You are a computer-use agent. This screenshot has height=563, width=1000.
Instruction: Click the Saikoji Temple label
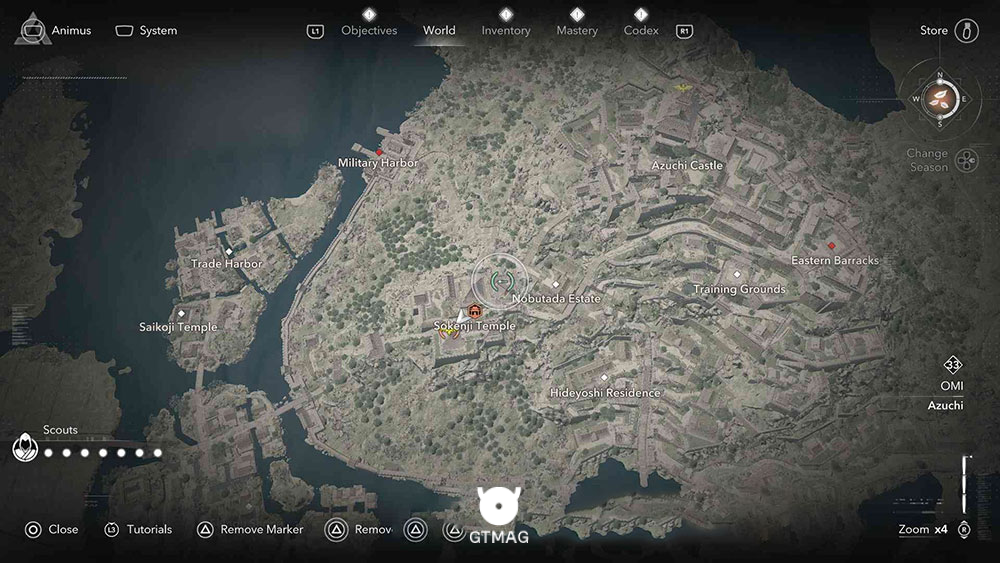pyautogui.click(x=178, y=327)
